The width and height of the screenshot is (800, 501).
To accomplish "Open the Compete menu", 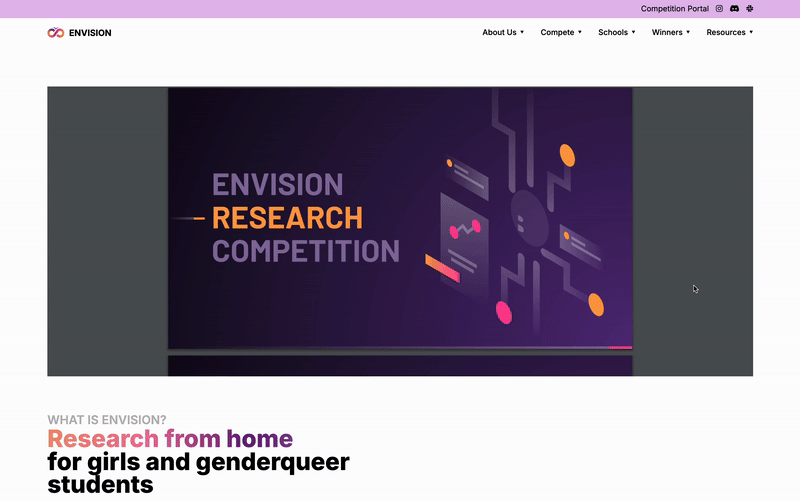I will 557,32.
